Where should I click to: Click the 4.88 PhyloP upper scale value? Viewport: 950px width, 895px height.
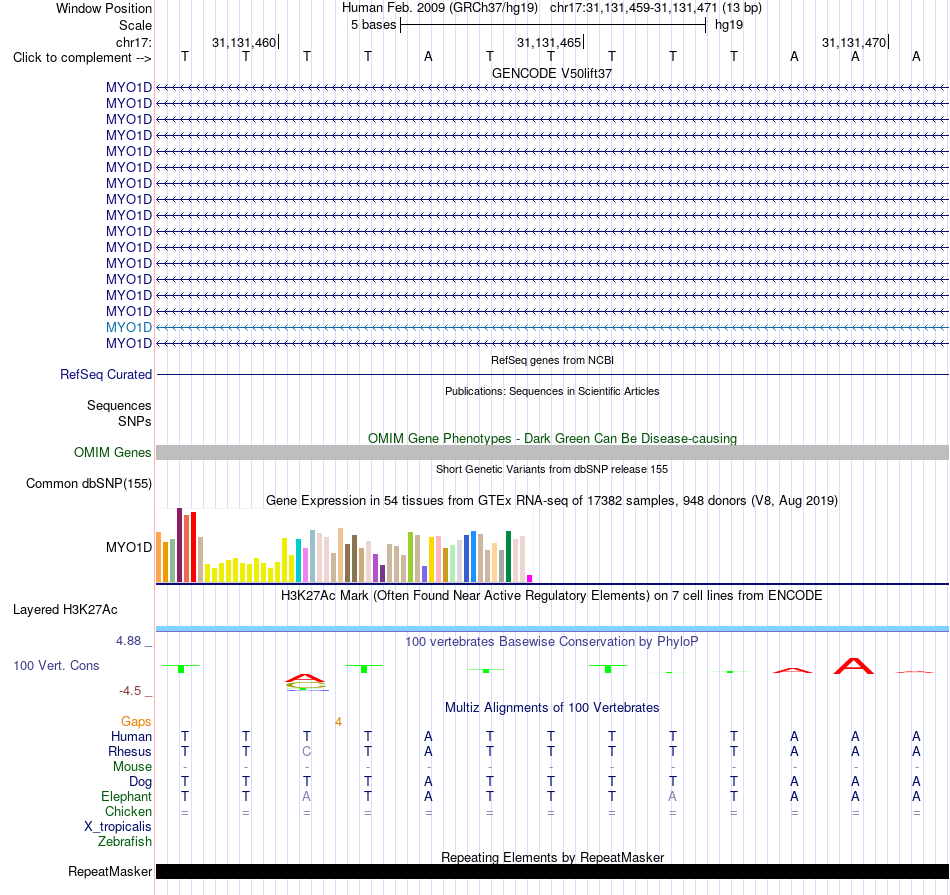[128, 641]
